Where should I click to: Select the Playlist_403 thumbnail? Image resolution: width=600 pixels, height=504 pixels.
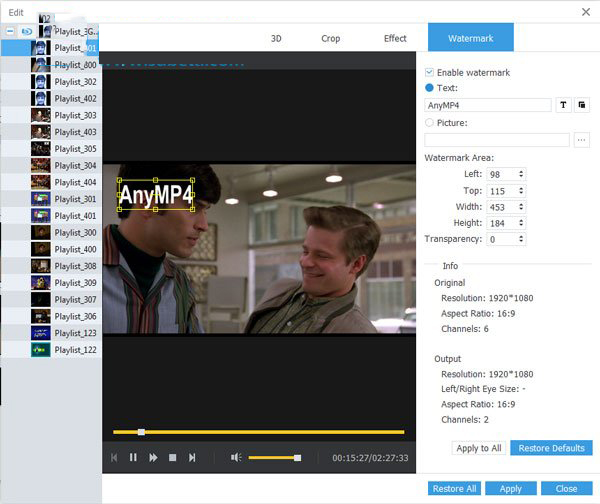(41, 132)
